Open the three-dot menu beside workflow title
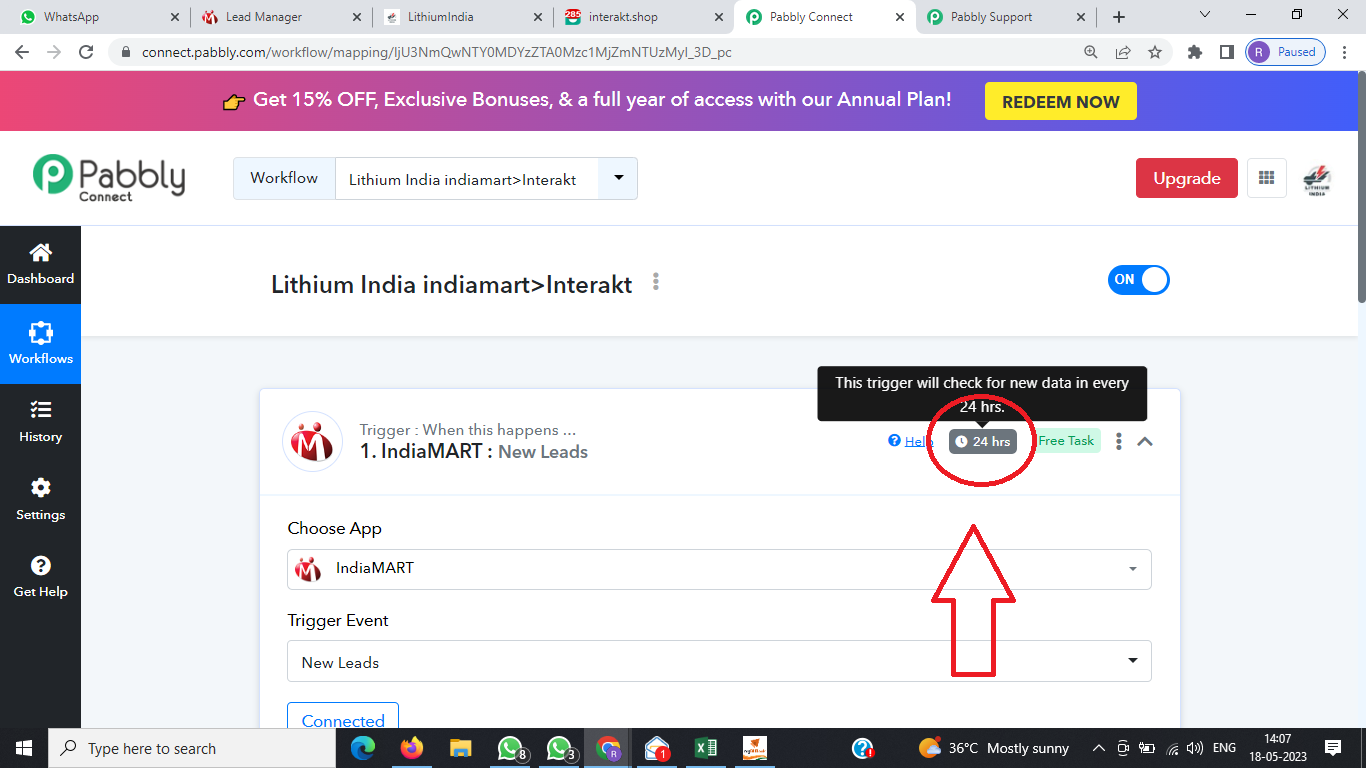 pos(656,282)
